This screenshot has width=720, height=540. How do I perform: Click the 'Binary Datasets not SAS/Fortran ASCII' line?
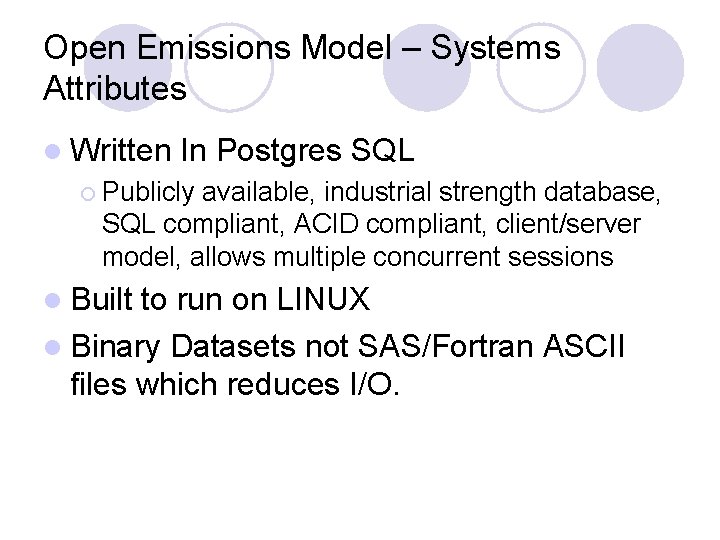tap(348, 347)
